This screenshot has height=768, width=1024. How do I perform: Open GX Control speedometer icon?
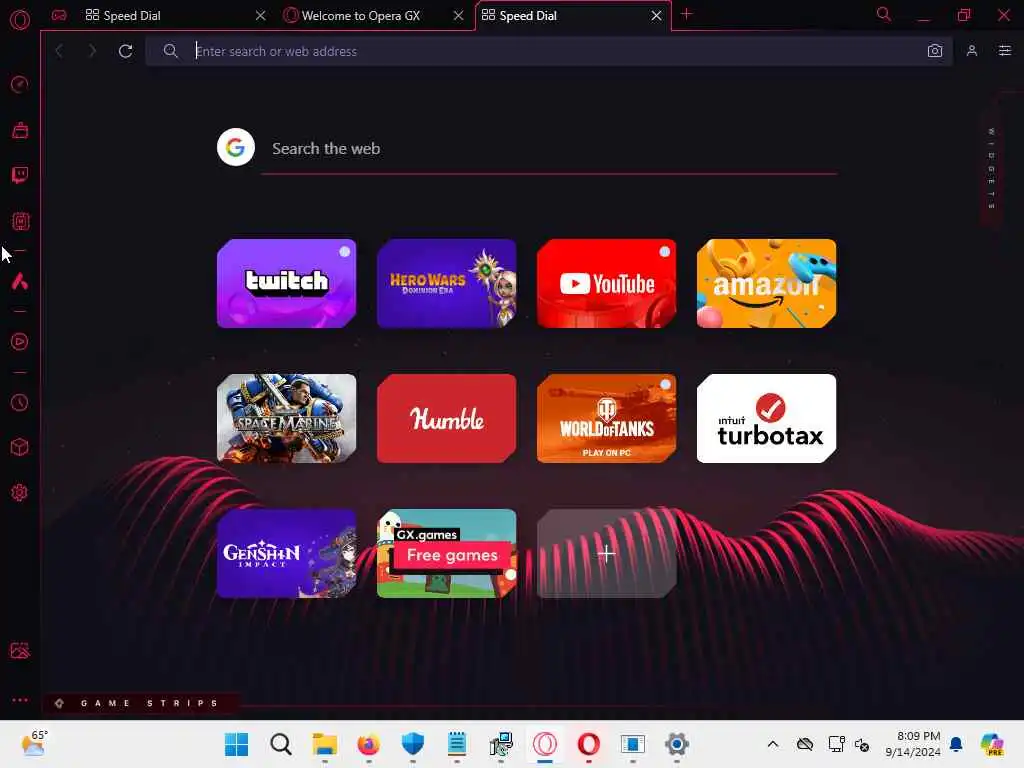pos(20,84)
